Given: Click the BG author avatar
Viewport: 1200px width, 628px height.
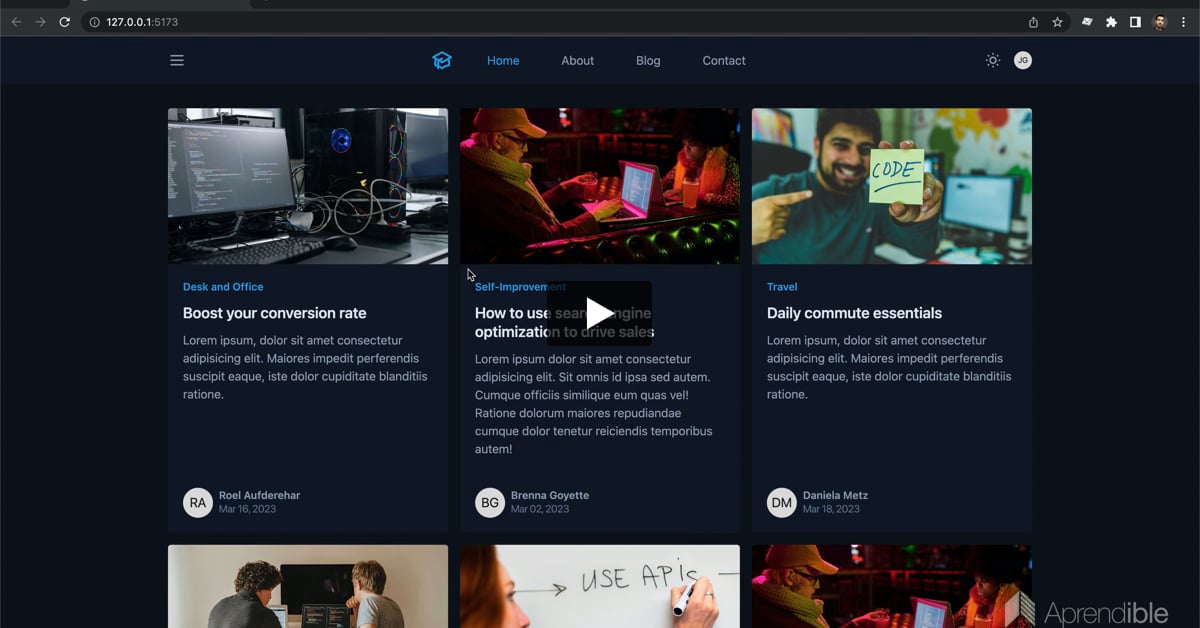Looking at the screenshot, I should [490, 502].
